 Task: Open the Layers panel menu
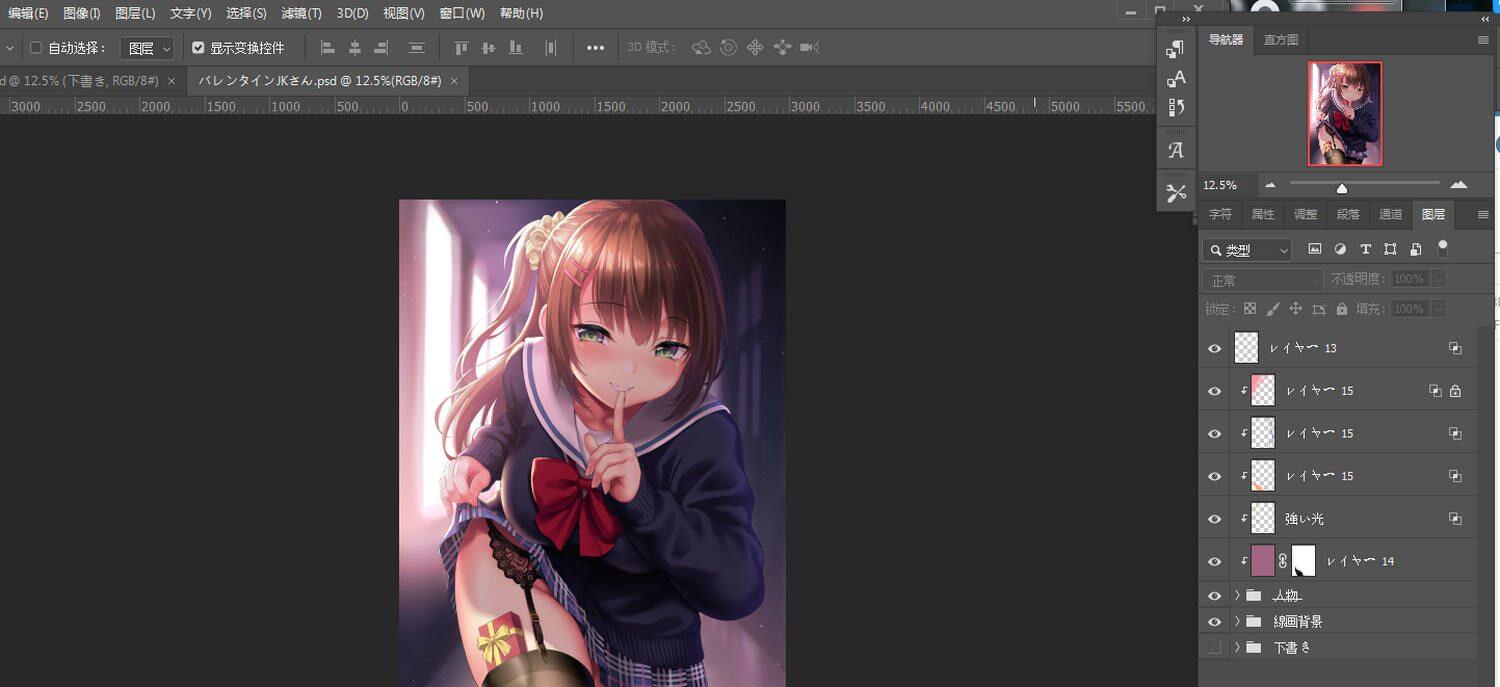1483,214
